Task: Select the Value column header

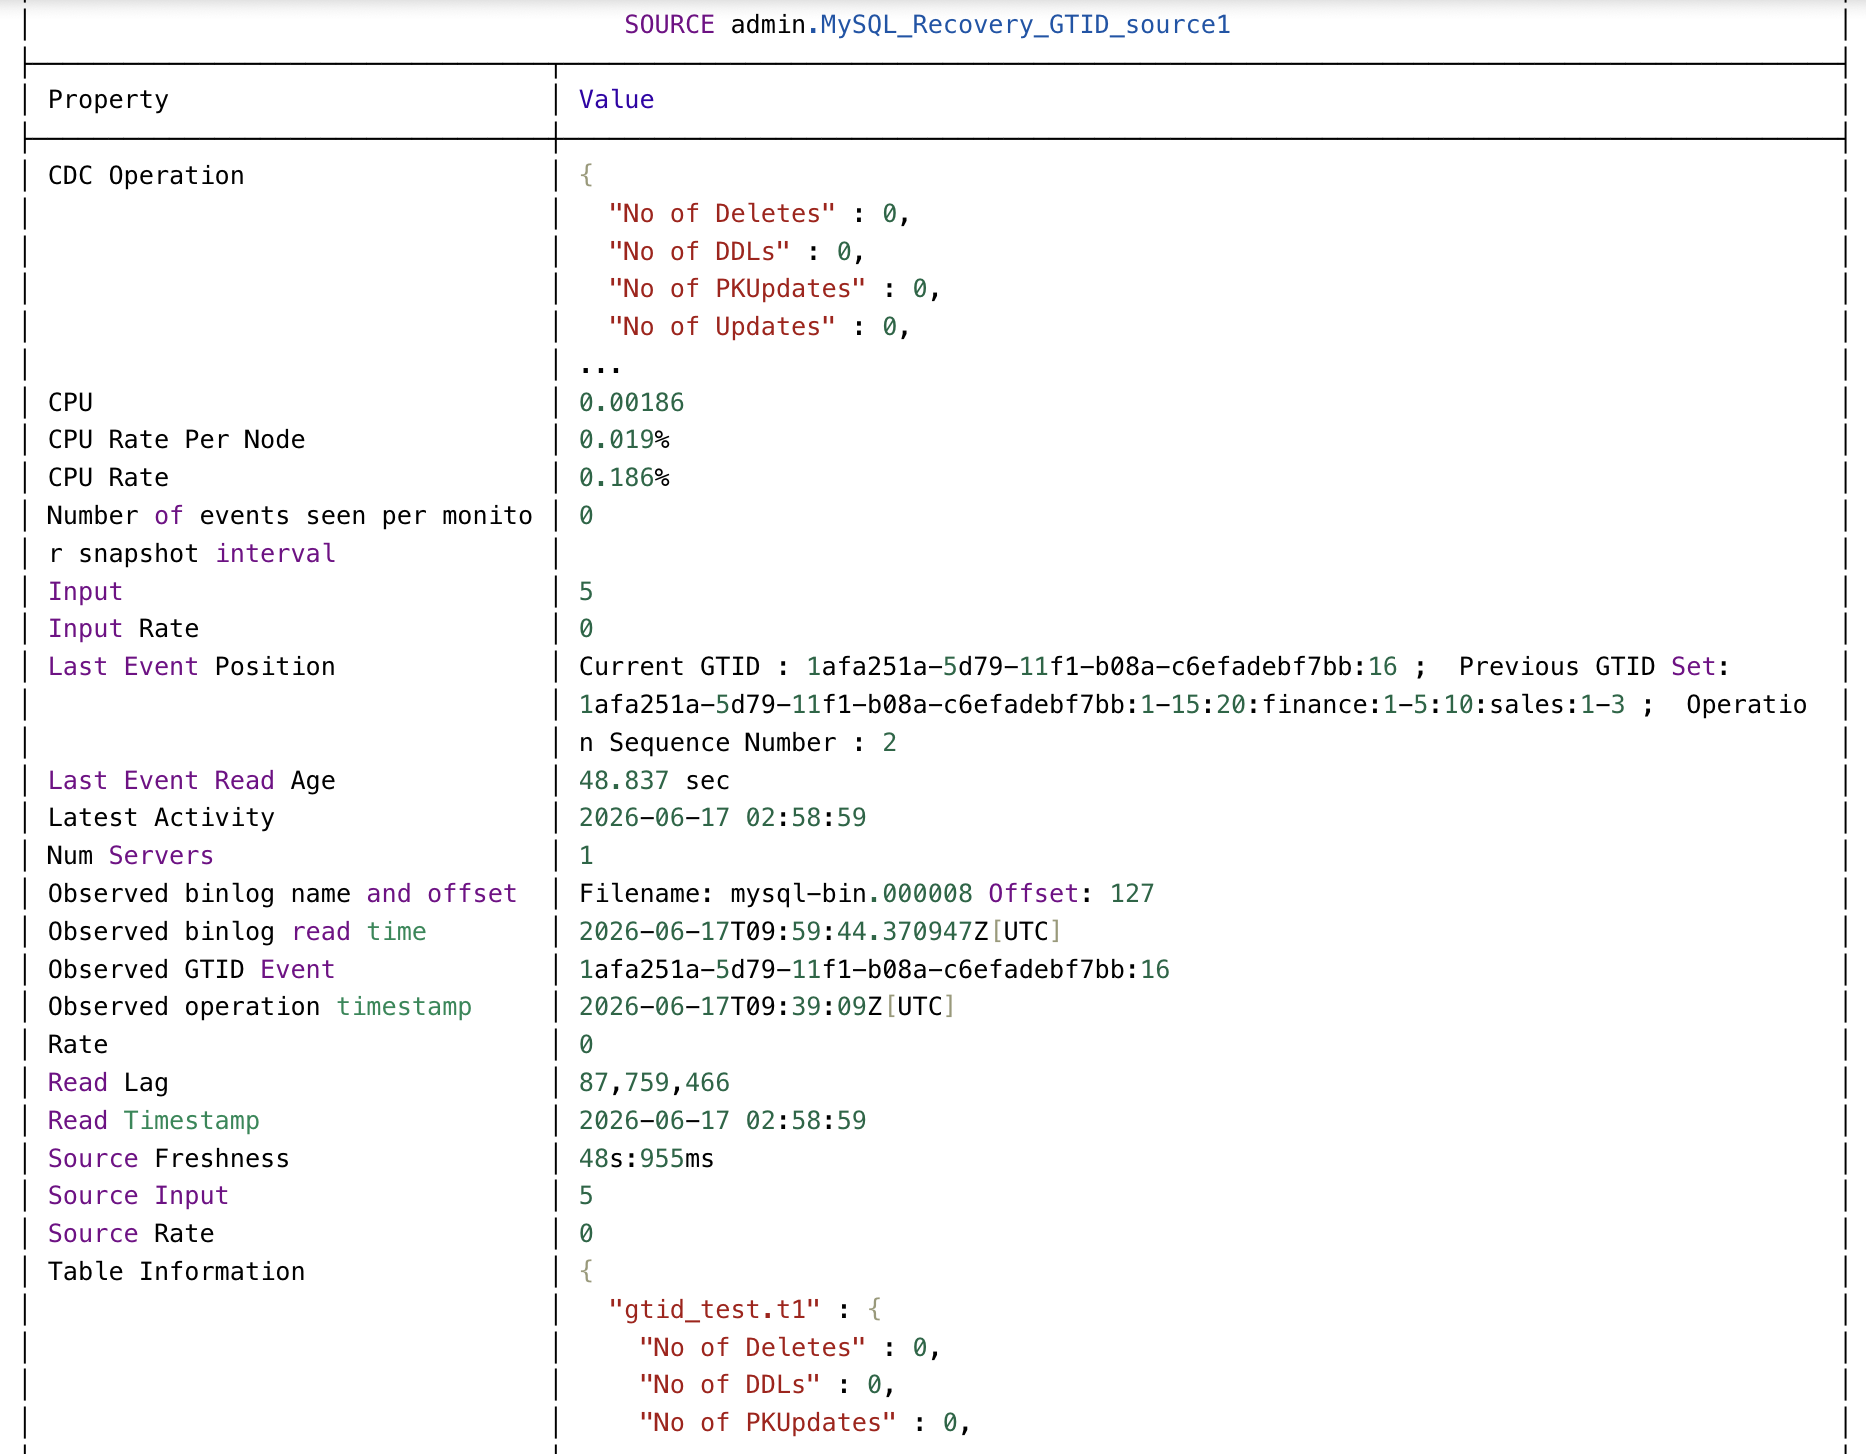Action: (616, 100)
